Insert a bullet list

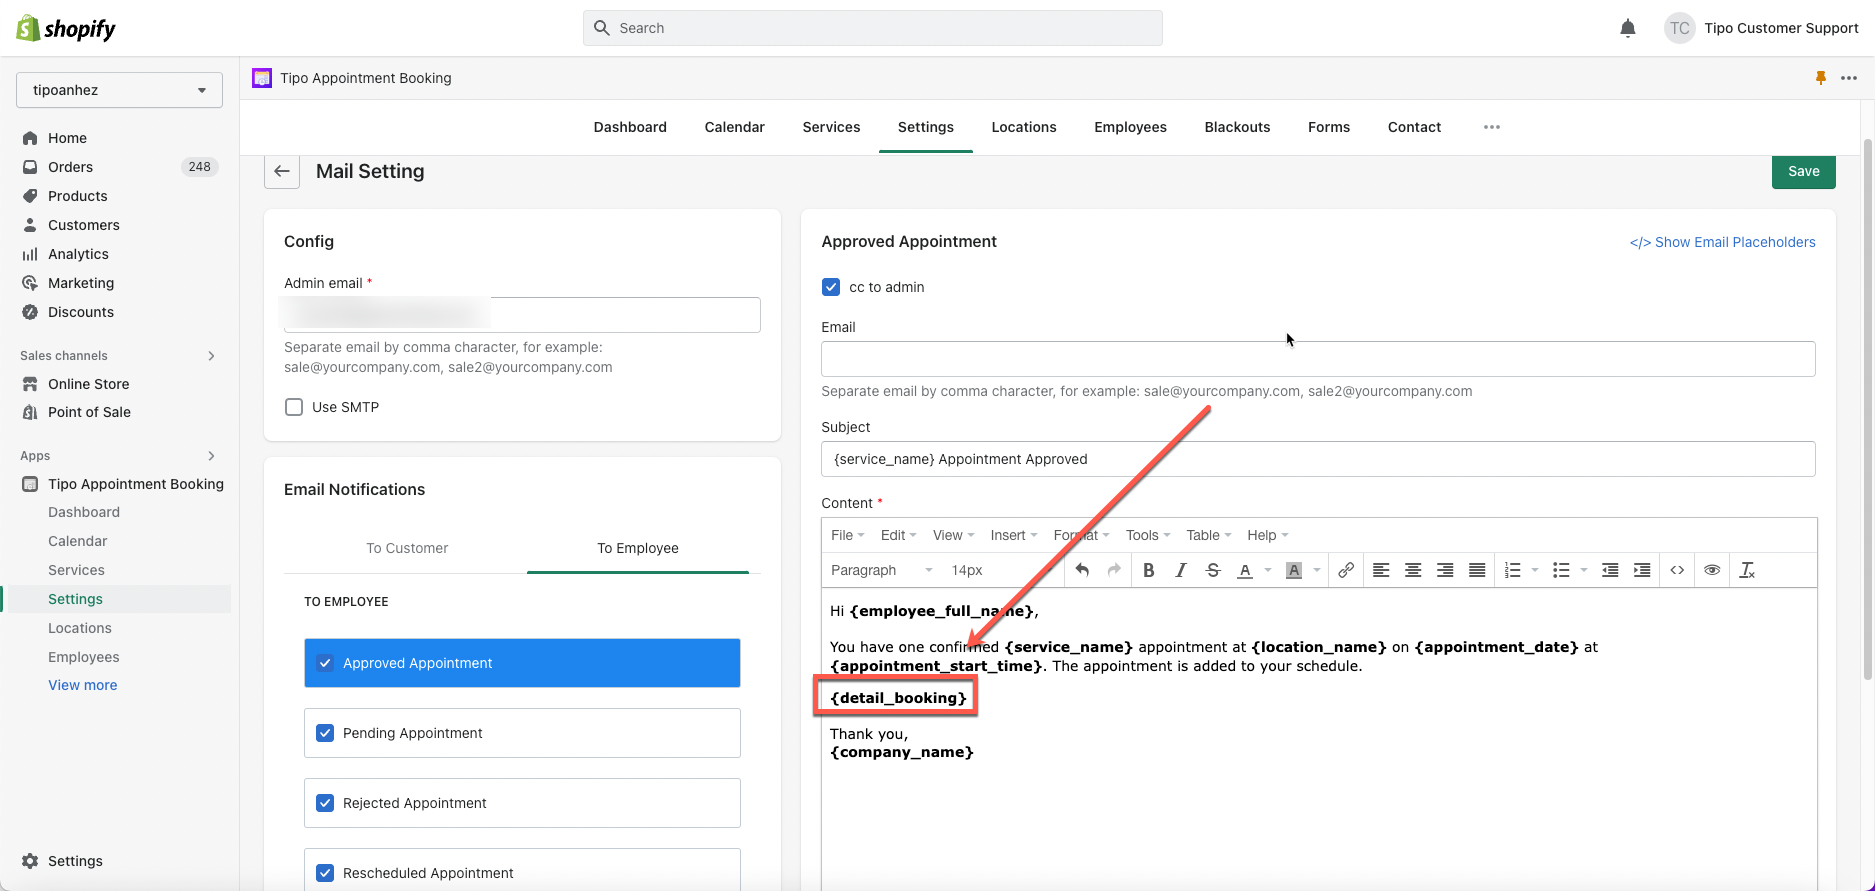[1561, 570]
